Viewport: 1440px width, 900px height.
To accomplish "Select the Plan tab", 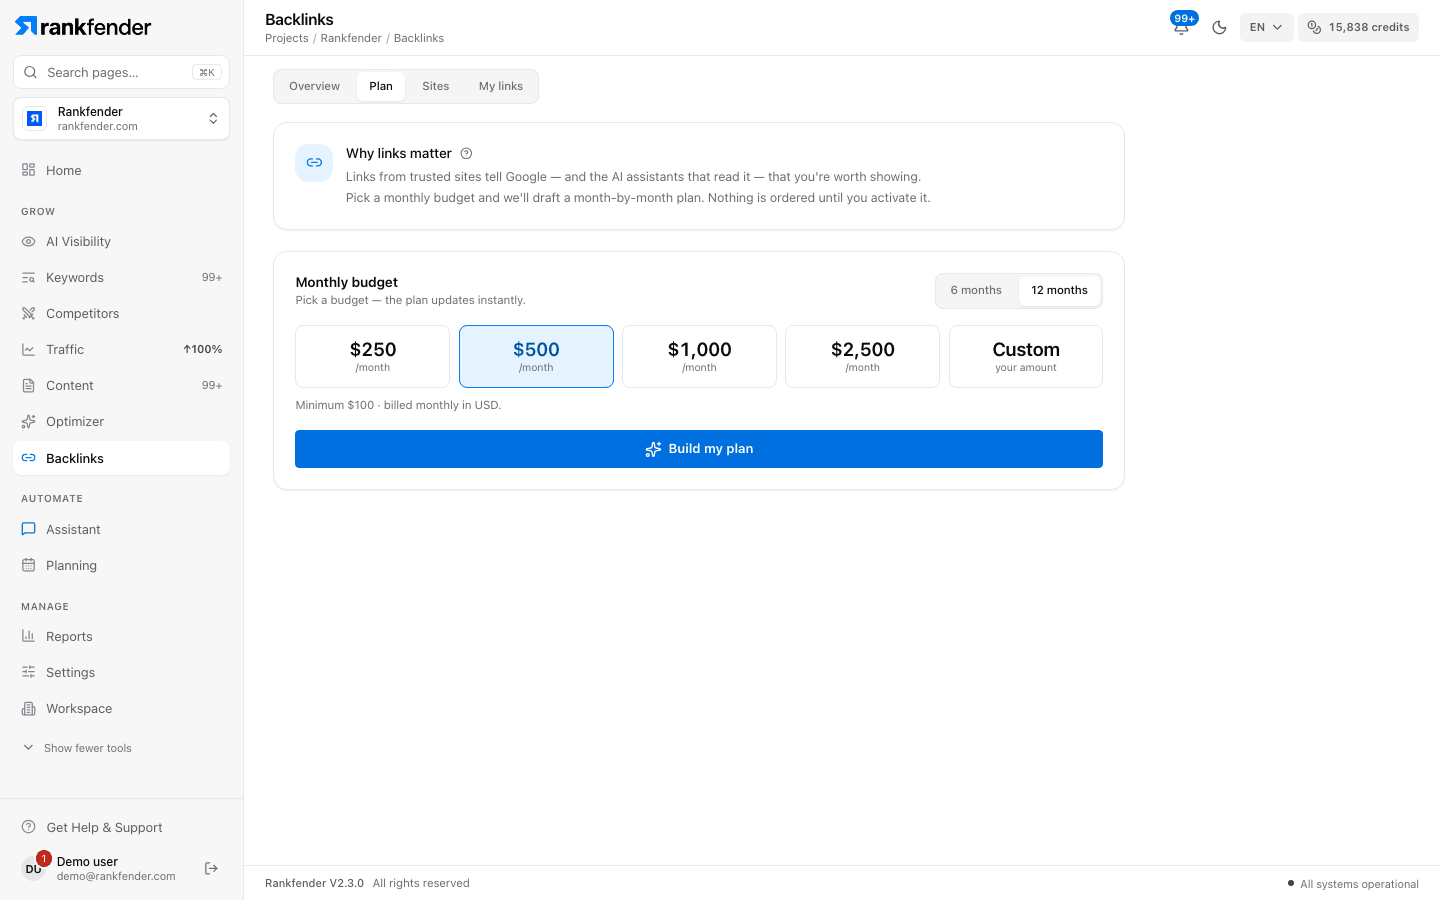I will [x=381, y=86].
